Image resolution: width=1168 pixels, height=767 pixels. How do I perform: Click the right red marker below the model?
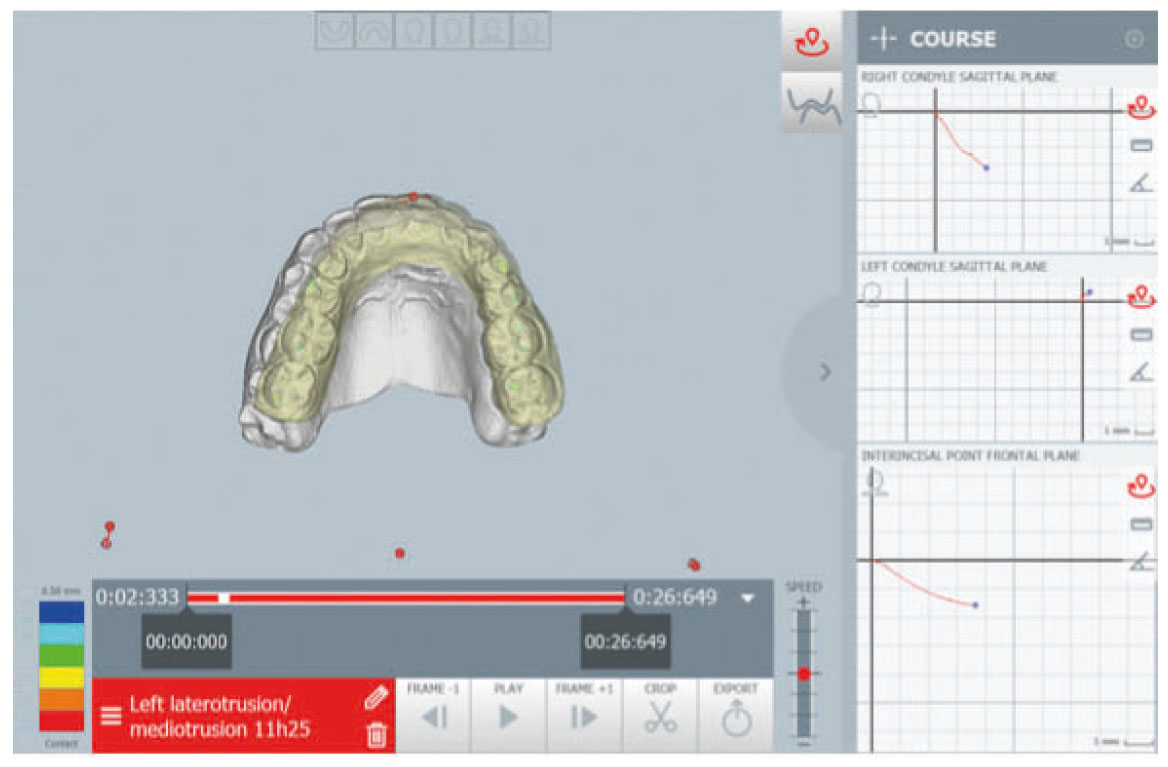click(694, 564)
